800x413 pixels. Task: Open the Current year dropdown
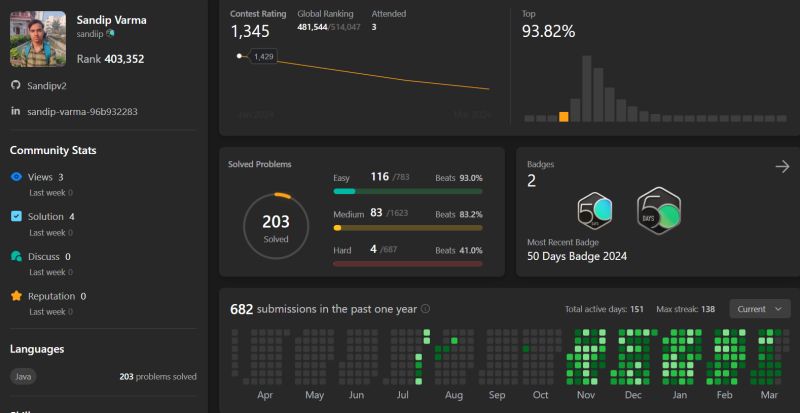click(x=760, y=309)
